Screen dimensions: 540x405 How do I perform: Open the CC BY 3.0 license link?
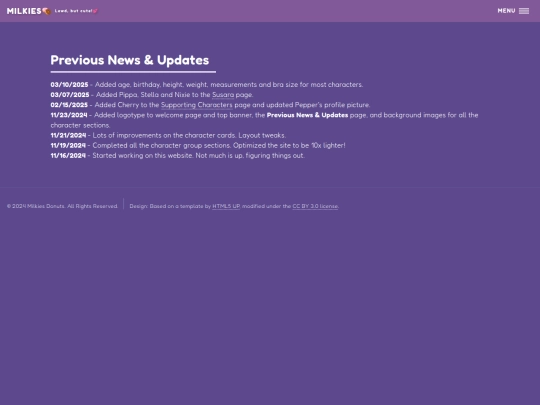click(315, 206)
